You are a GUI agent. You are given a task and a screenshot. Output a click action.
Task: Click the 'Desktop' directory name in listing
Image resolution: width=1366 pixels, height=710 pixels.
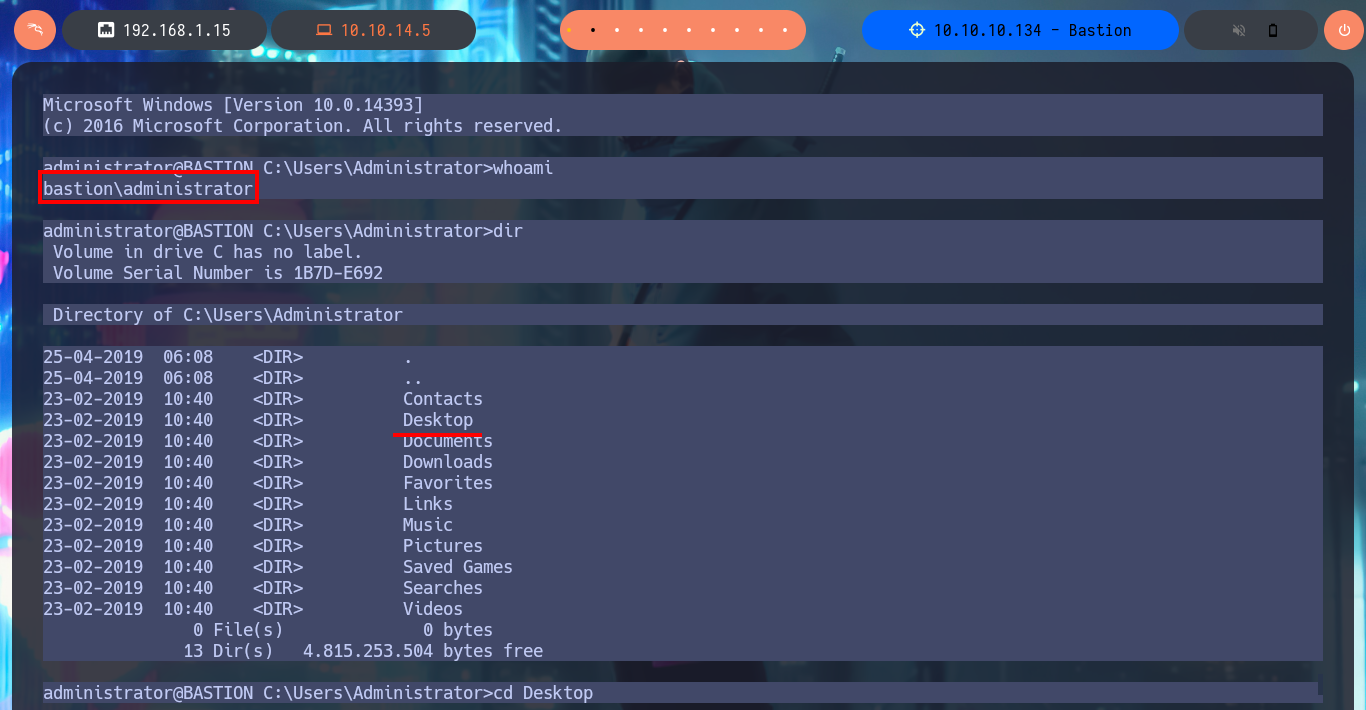(438, 420)
